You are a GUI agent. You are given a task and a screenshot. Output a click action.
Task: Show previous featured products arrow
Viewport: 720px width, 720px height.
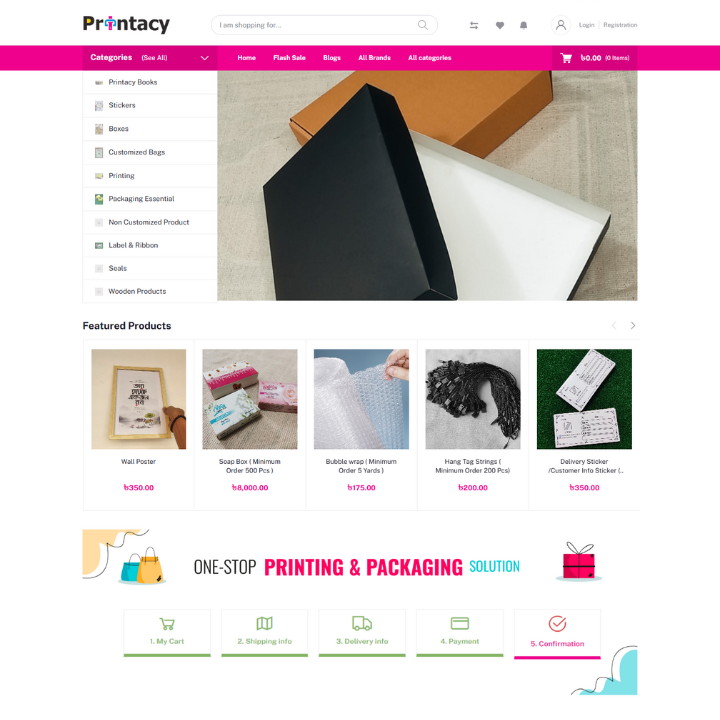click(x=614, y=326)
